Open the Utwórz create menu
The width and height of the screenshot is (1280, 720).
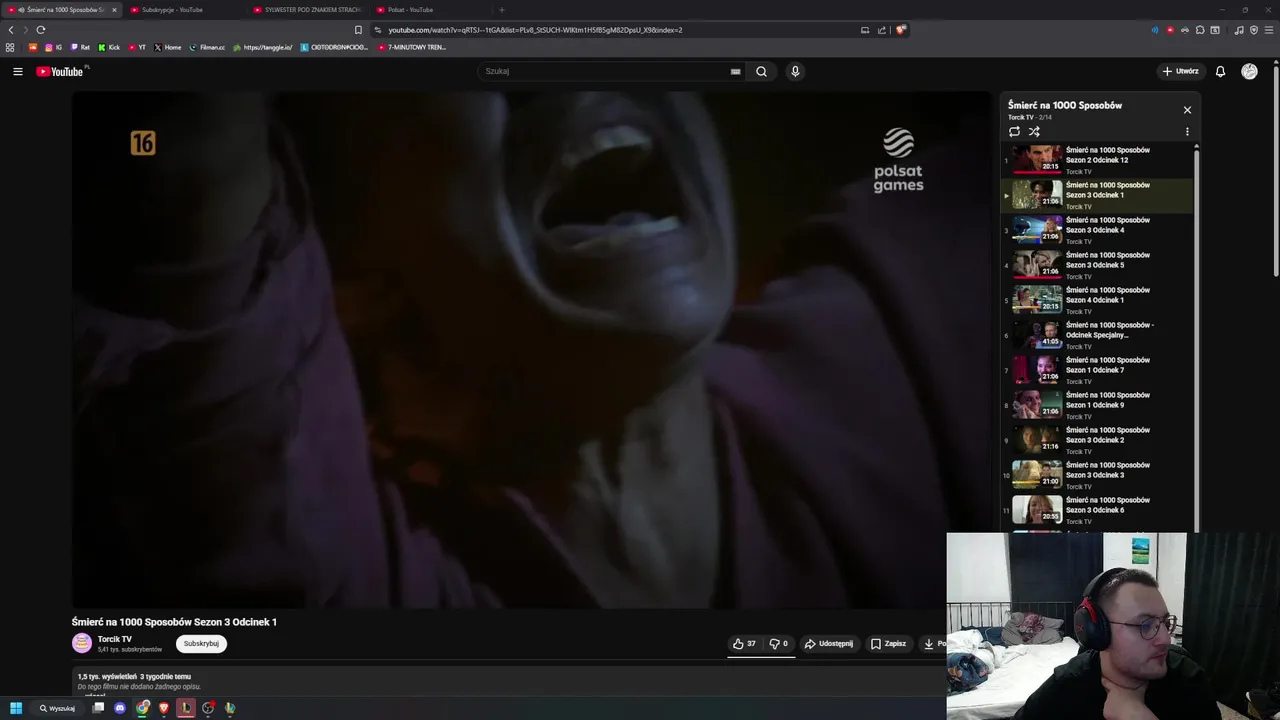pos(1181,71)
